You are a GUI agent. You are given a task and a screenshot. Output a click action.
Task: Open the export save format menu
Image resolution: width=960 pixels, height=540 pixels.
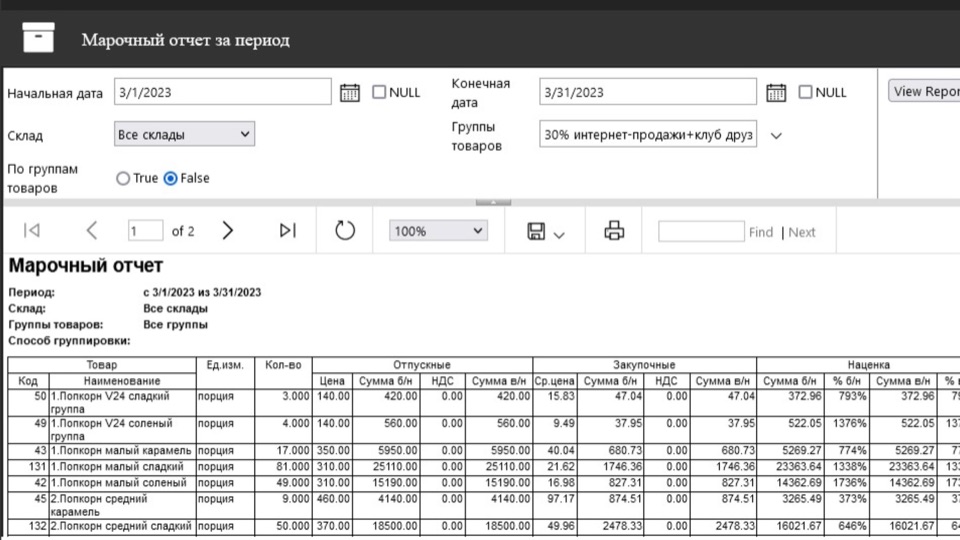pos(545,232)
